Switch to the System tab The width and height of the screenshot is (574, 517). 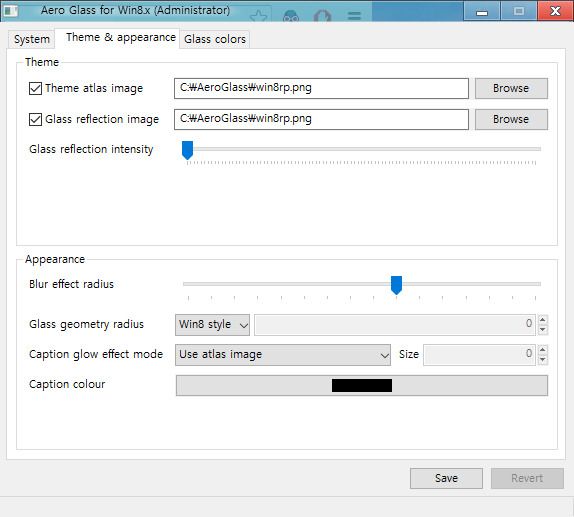point(31,39)
